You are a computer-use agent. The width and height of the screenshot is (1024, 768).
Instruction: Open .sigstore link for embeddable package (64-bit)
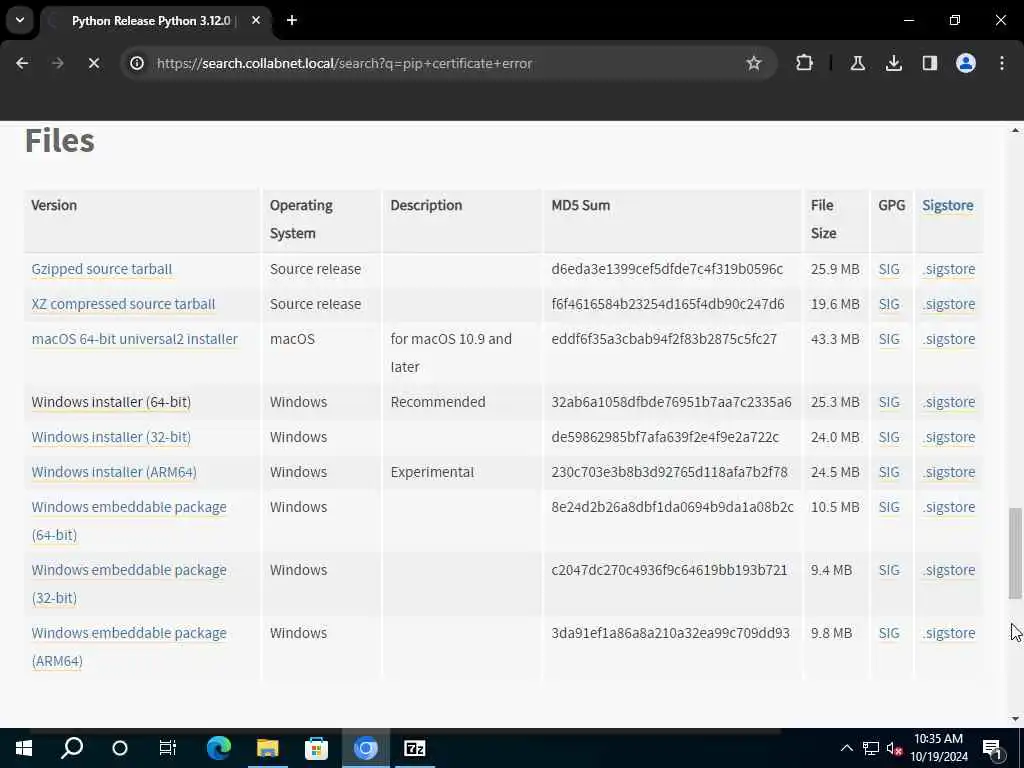point(949,507)
